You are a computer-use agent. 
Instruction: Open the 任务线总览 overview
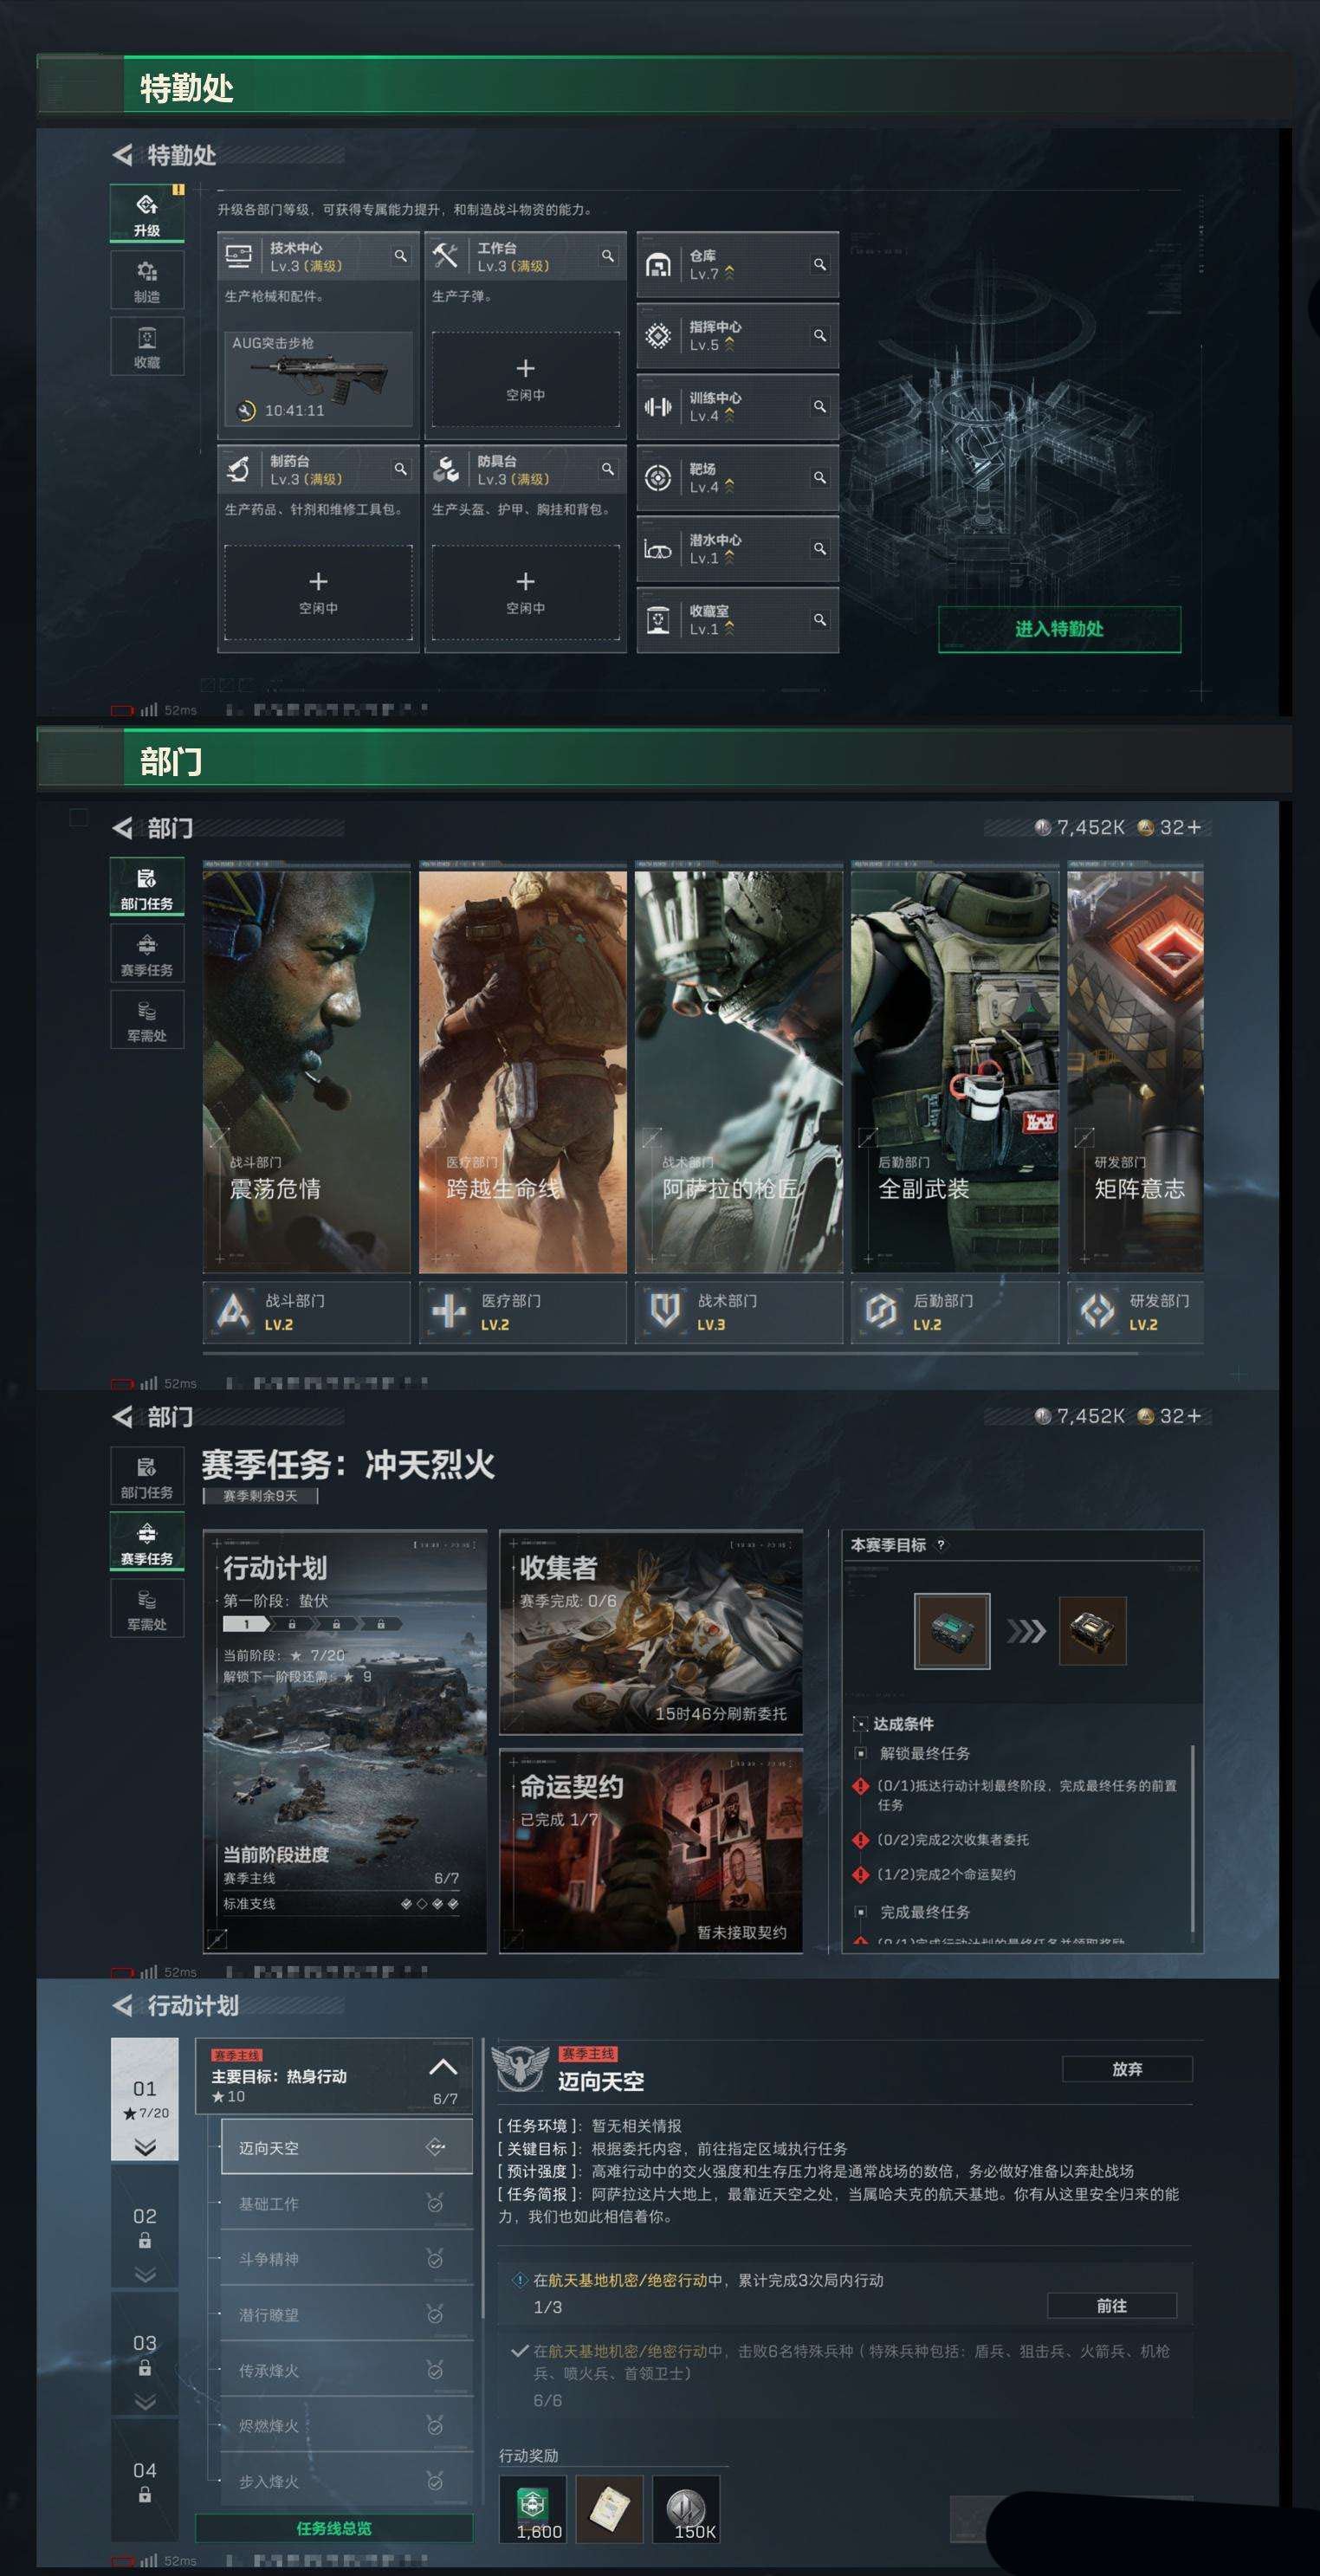[x=334, y=2528]
